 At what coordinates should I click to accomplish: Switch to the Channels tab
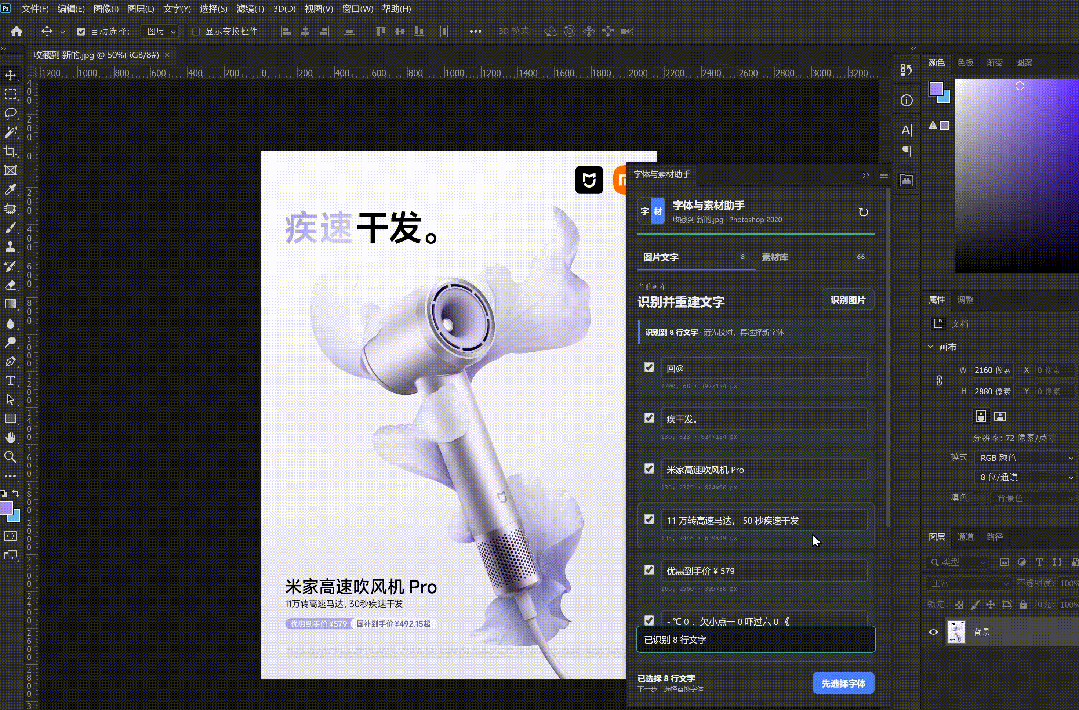tap(965, 537)
